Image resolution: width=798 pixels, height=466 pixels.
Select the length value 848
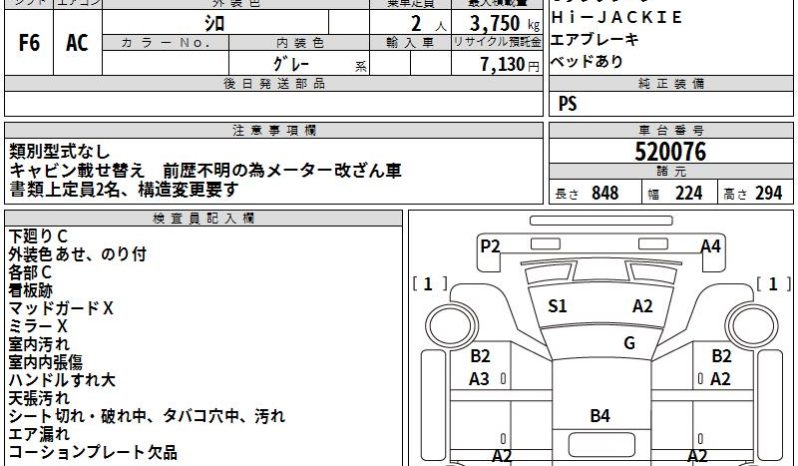click(605, 193)
